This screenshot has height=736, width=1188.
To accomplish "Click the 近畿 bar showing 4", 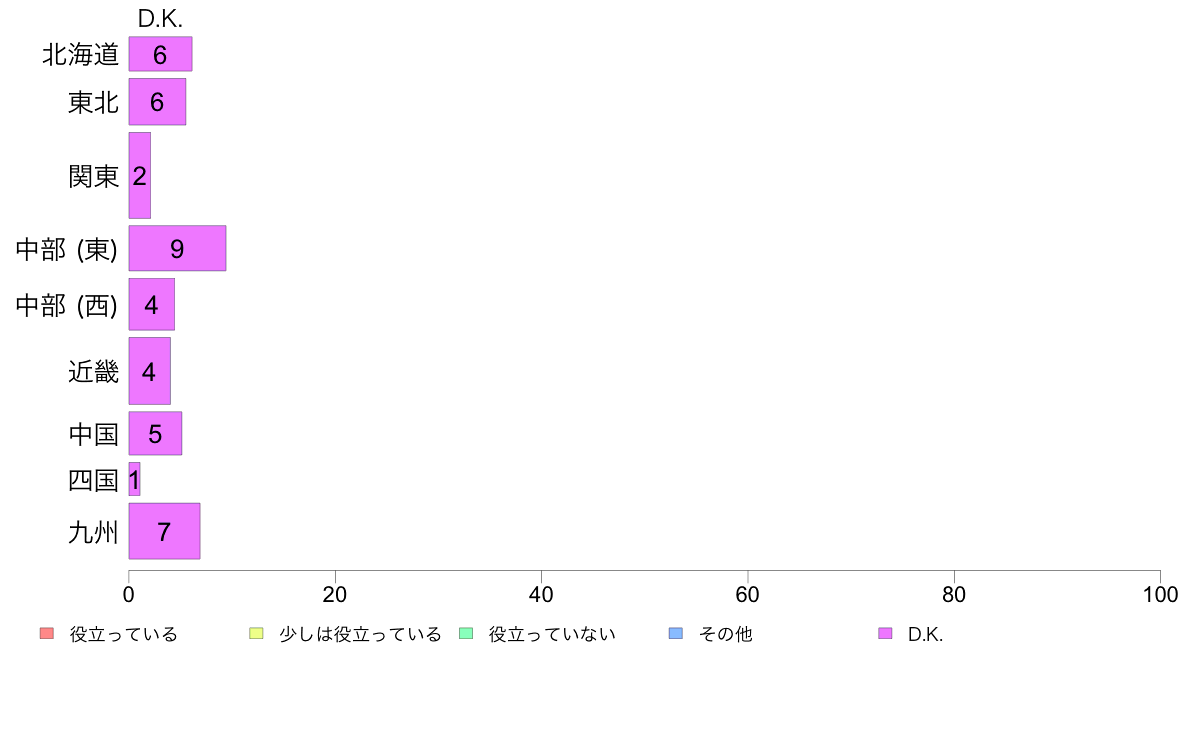I will click(x=150, y=371).
